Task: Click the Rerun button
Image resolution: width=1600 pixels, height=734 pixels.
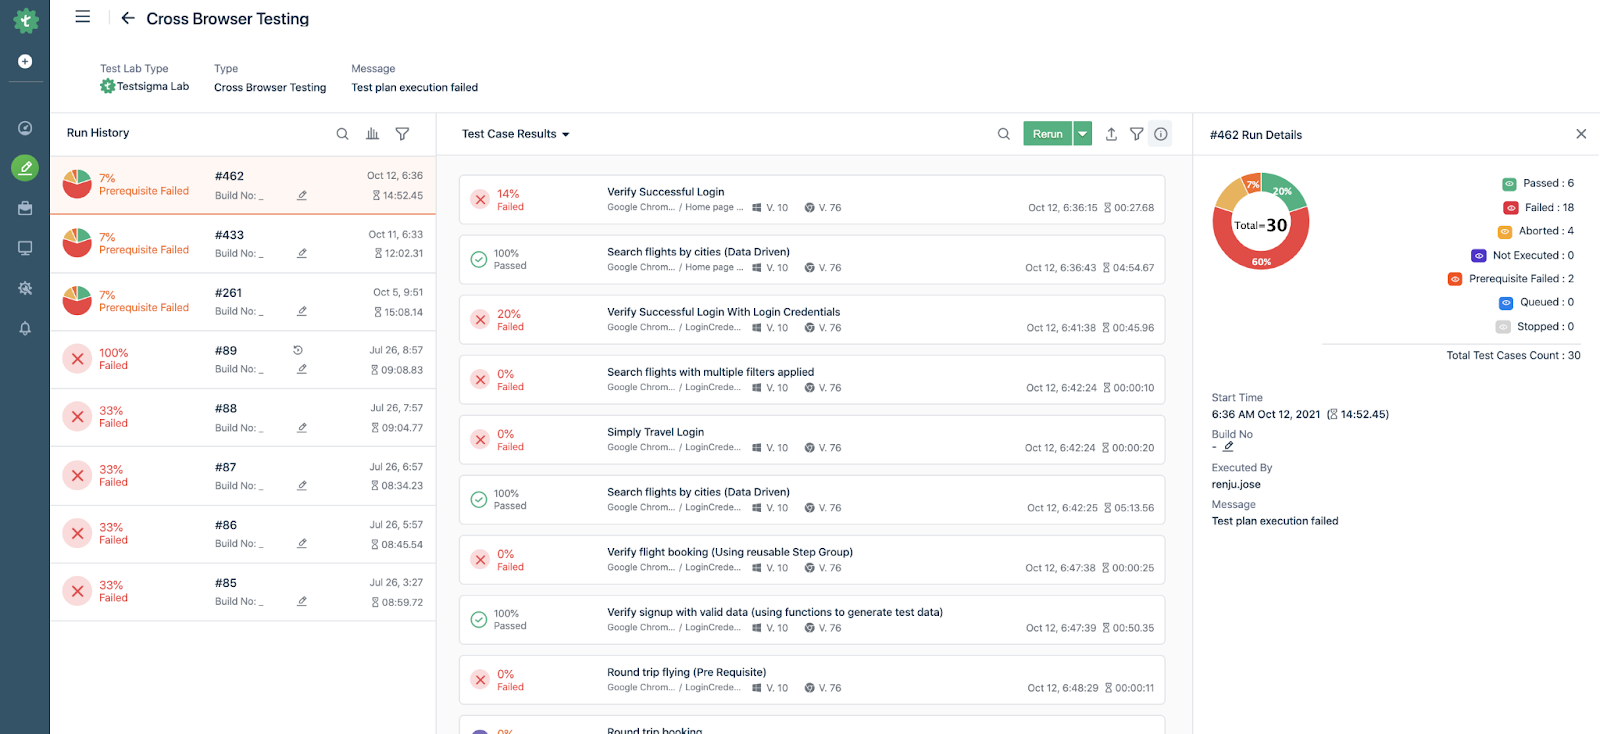Action: click(1048, 134)
